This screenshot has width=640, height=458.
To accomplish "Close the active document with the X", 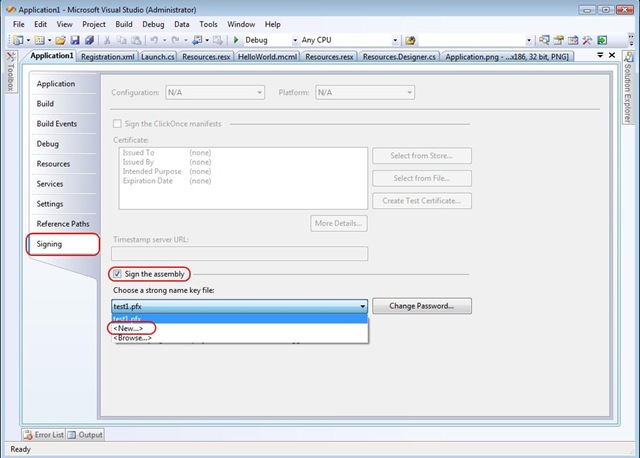I will click(612, 55).
